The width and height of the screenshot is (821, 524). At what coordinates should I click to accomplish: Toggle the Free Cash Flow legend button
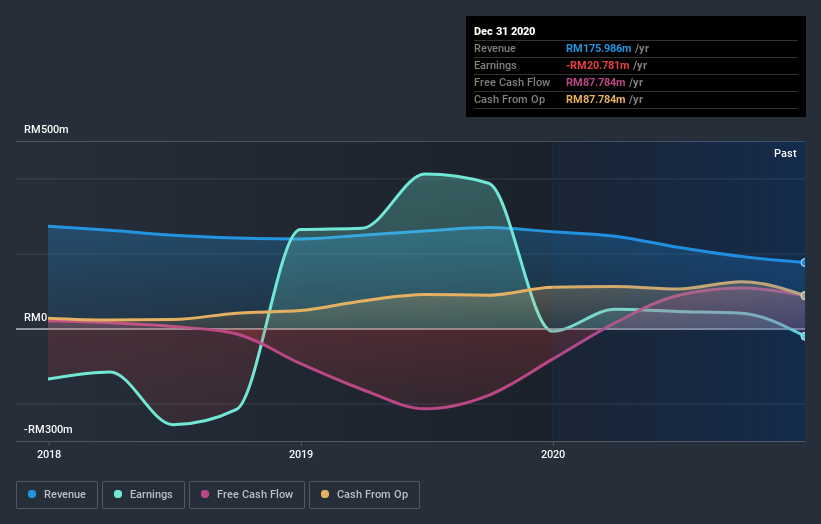point(247,495)
